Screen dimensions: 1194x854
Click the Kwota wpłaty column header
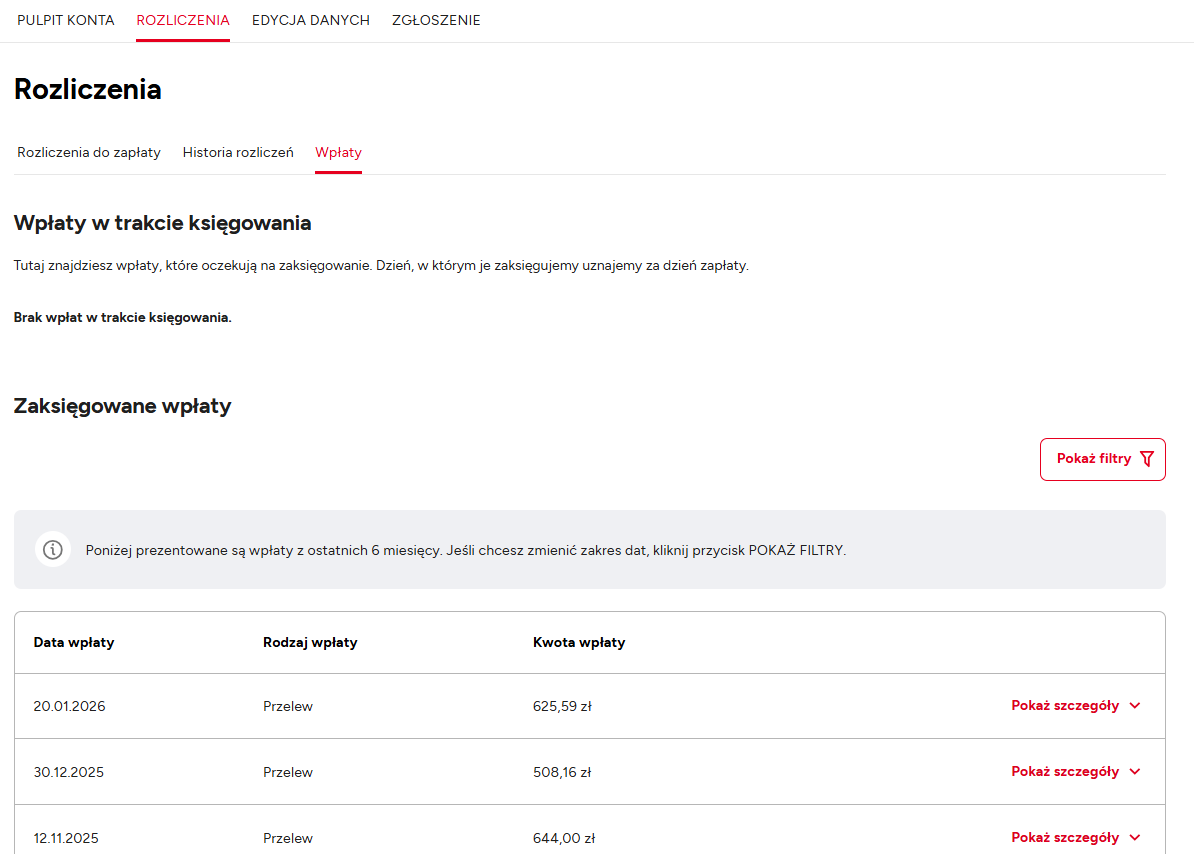coord(579,643)
